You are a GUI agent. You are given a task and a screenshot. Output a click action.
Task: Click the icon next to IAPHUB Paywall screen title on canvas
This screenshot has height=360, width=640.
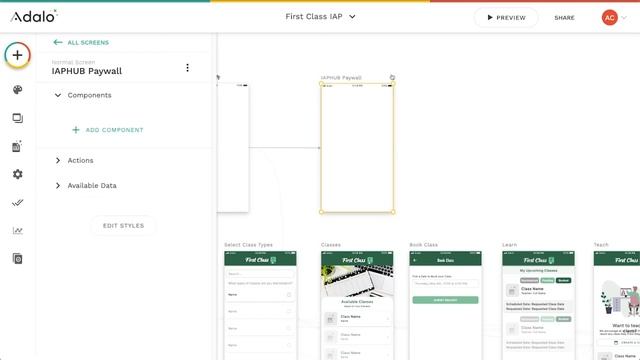(x=392, y=77)
